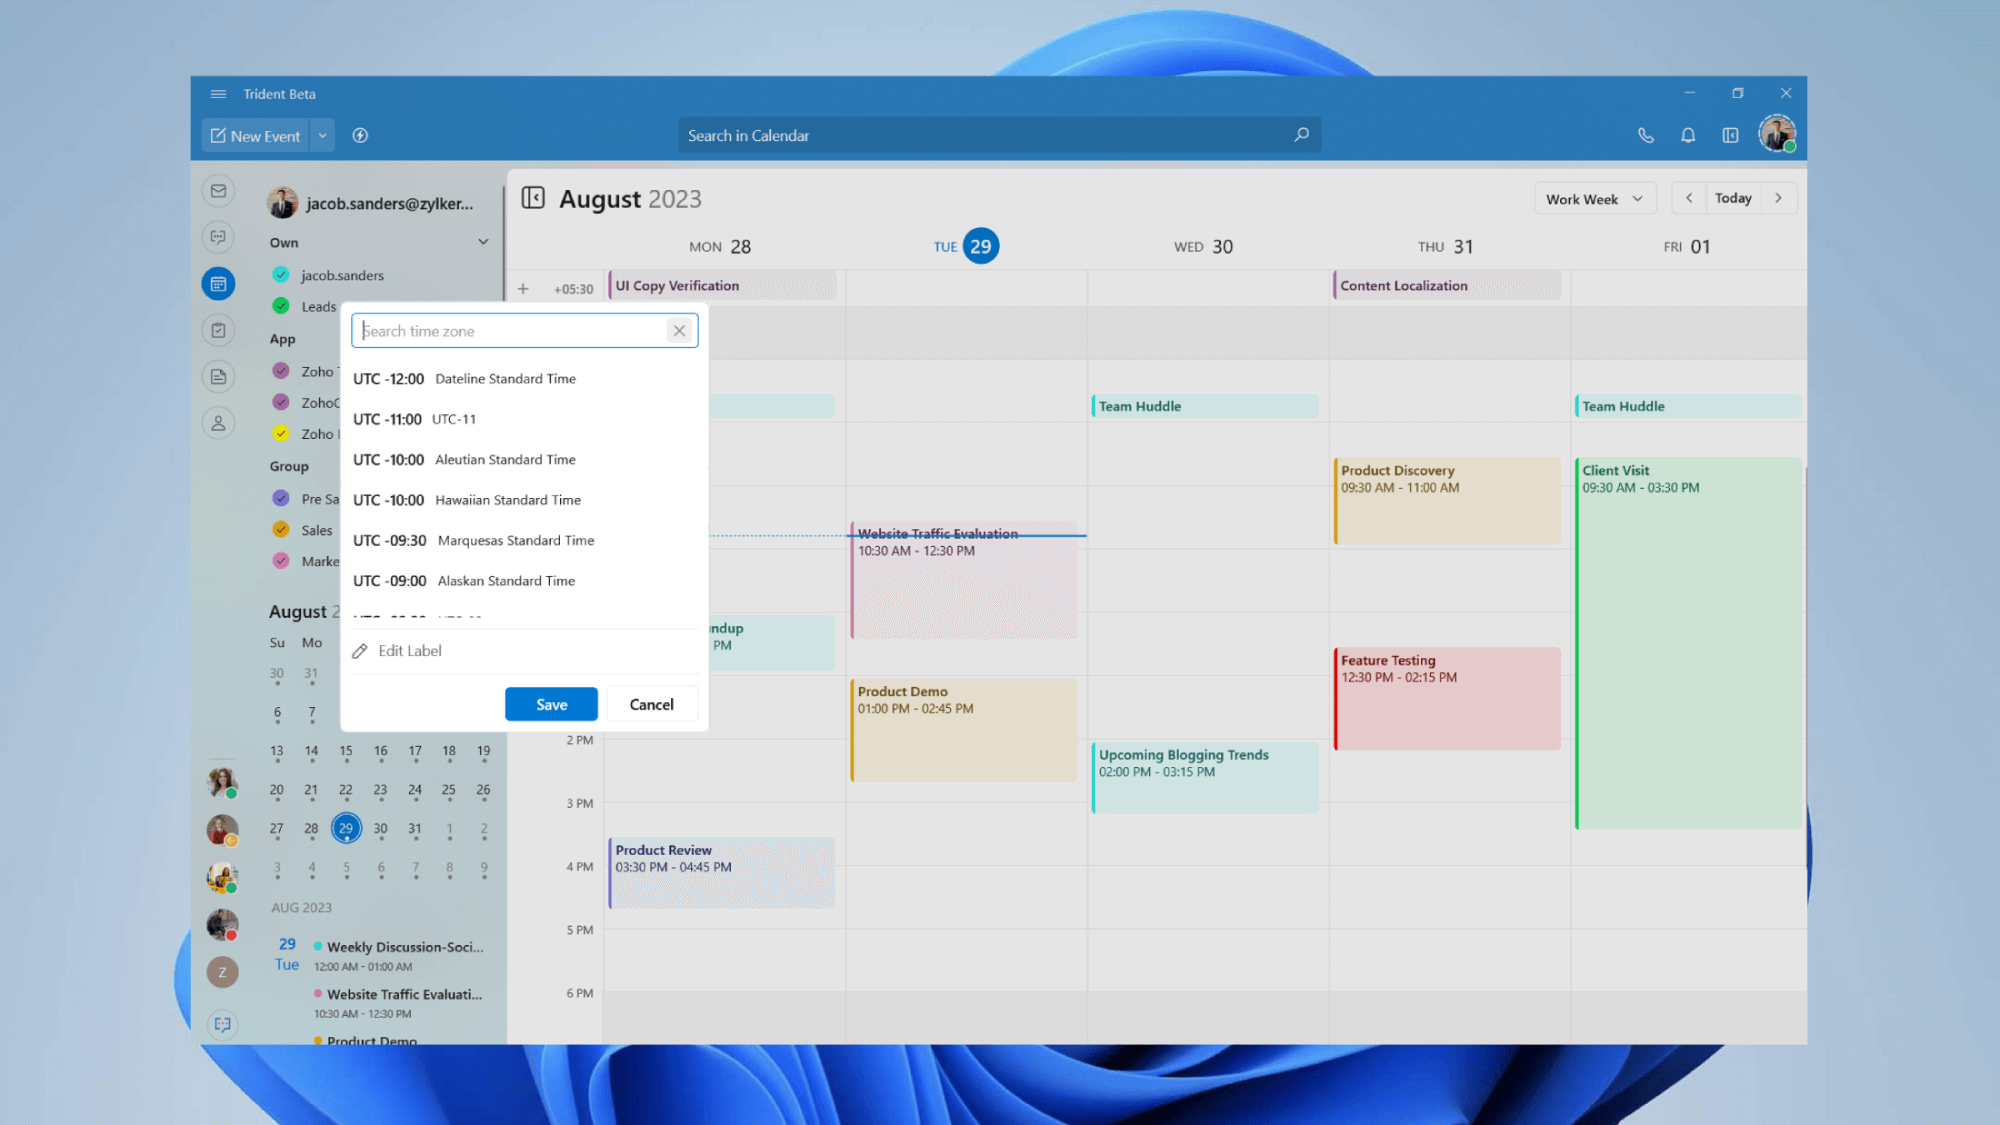The image size is (2000, 1125).
Task: Collapse the sidebar panel icon beside August 2023
Action: tap(533, 198)
